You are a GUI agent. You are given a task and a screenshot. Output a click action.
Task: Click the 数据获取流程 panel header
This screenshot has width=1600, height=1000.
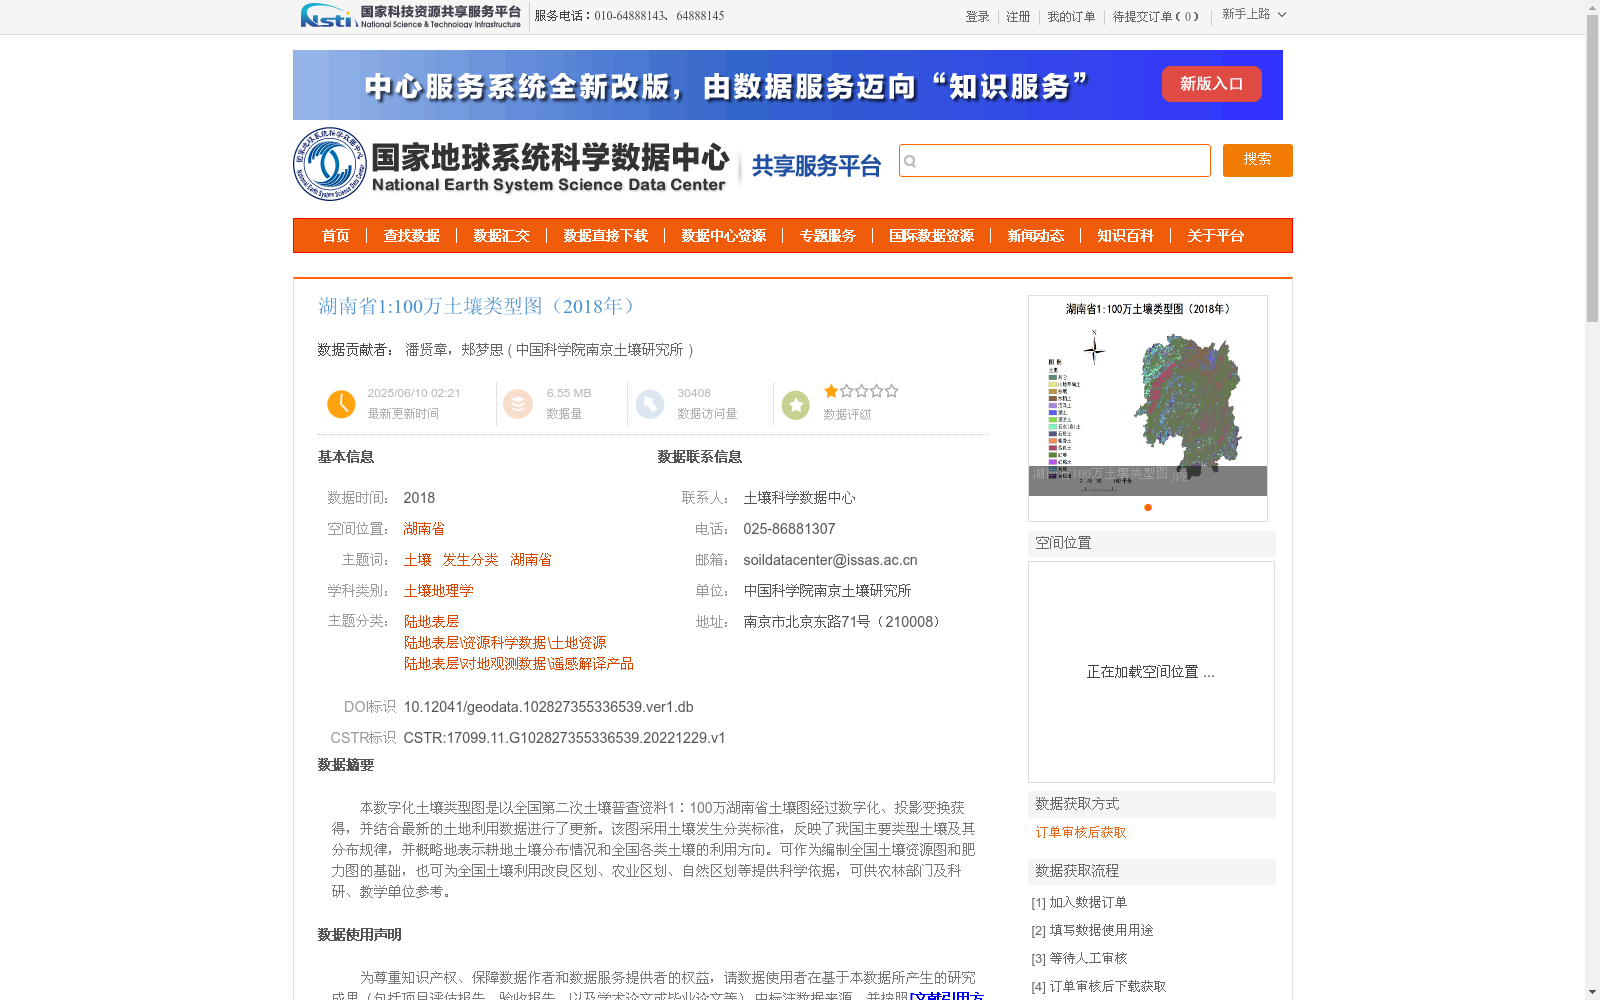[1152, 871]
